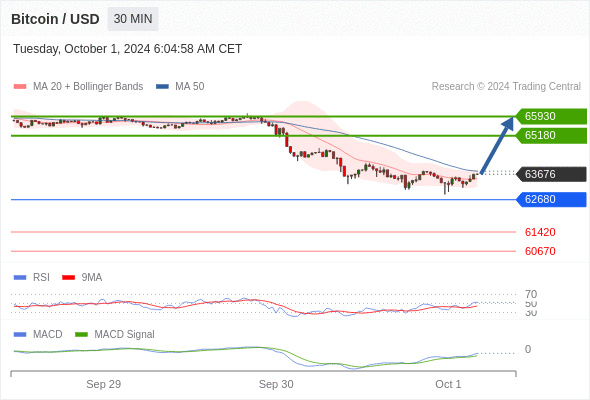590x400 pixels.
Task: Click the MACD Signal green legend marker
Action: pos(81,335)
